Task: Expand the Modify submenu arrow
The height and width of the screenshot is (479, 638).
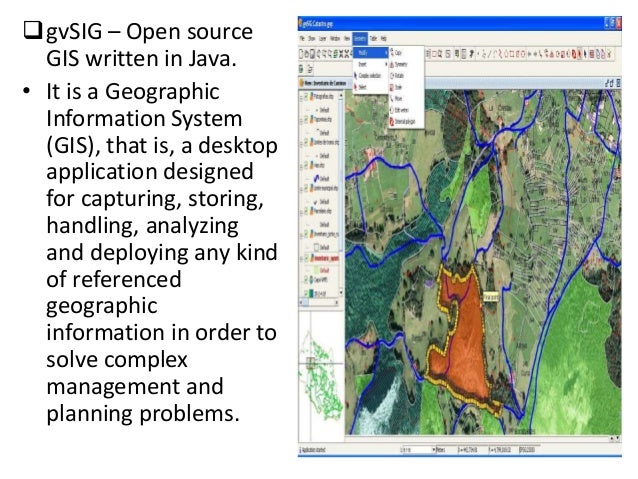Action: point(386,52)
